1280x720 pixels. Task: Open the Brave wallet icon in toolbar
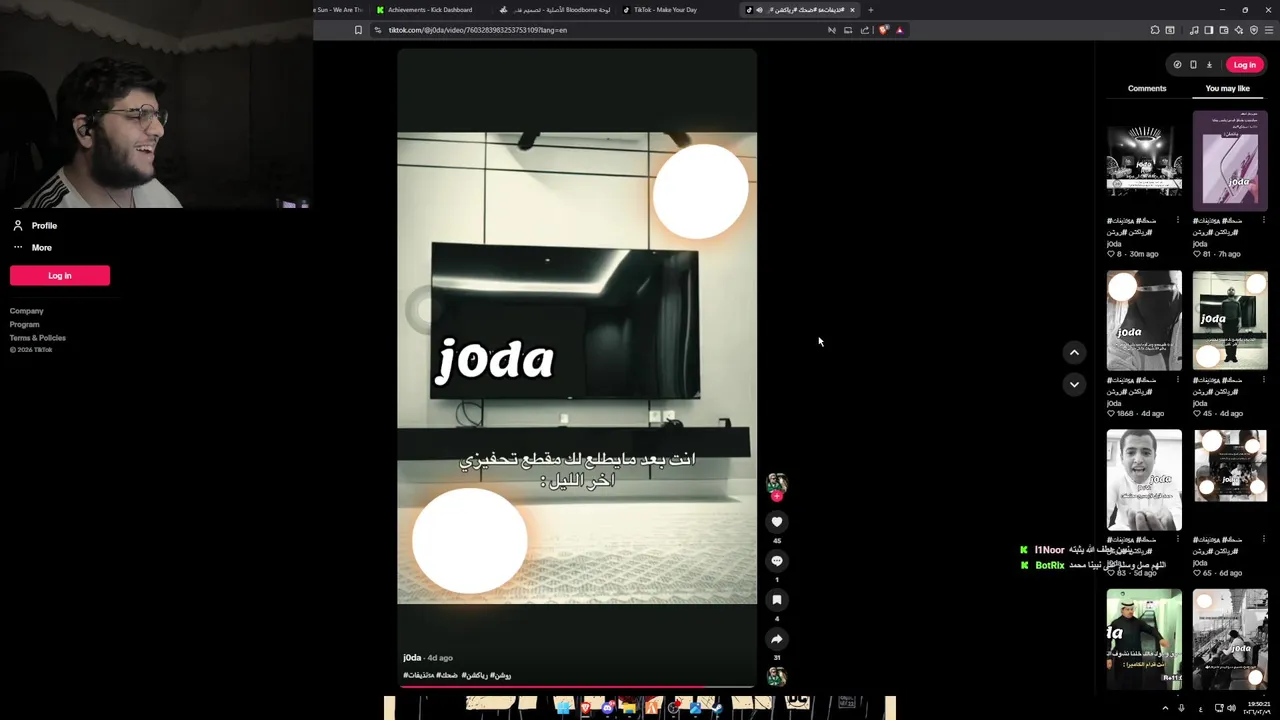[1224, 30]
